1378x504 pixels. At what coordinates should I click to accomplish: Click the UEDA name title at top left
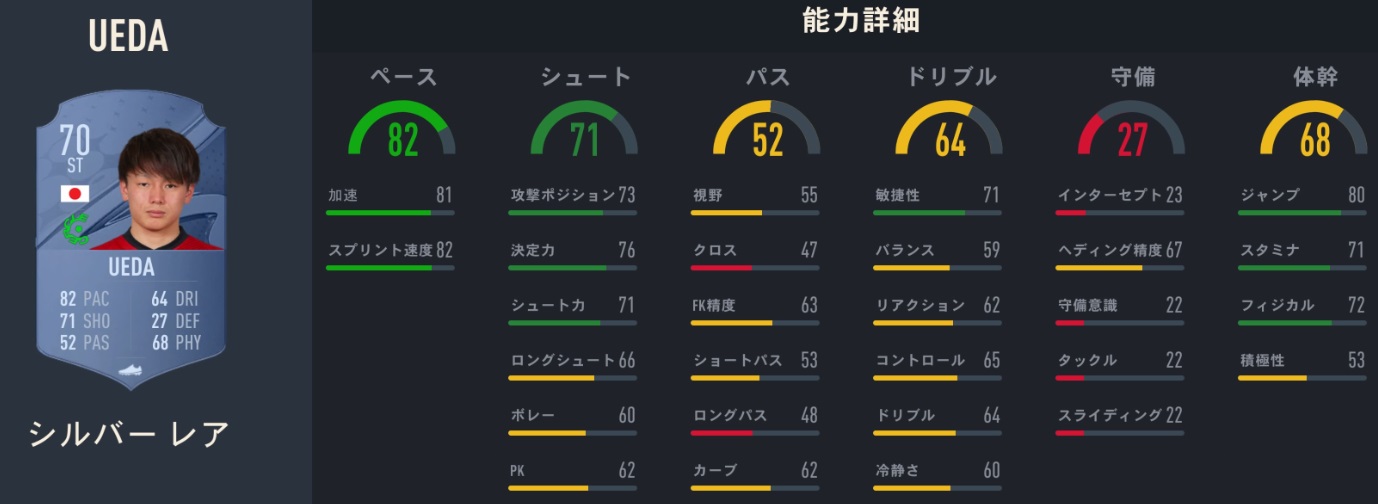click(128, 36)
